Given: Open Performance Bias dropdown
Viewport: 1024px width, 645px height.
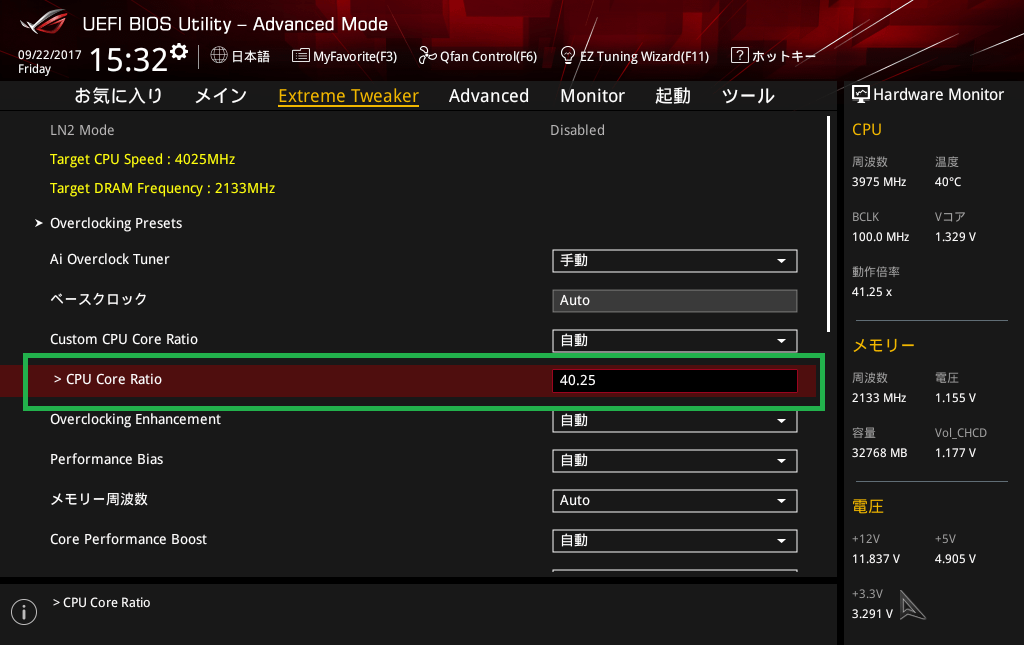Looking at the screenshot, I should (675, 461).
